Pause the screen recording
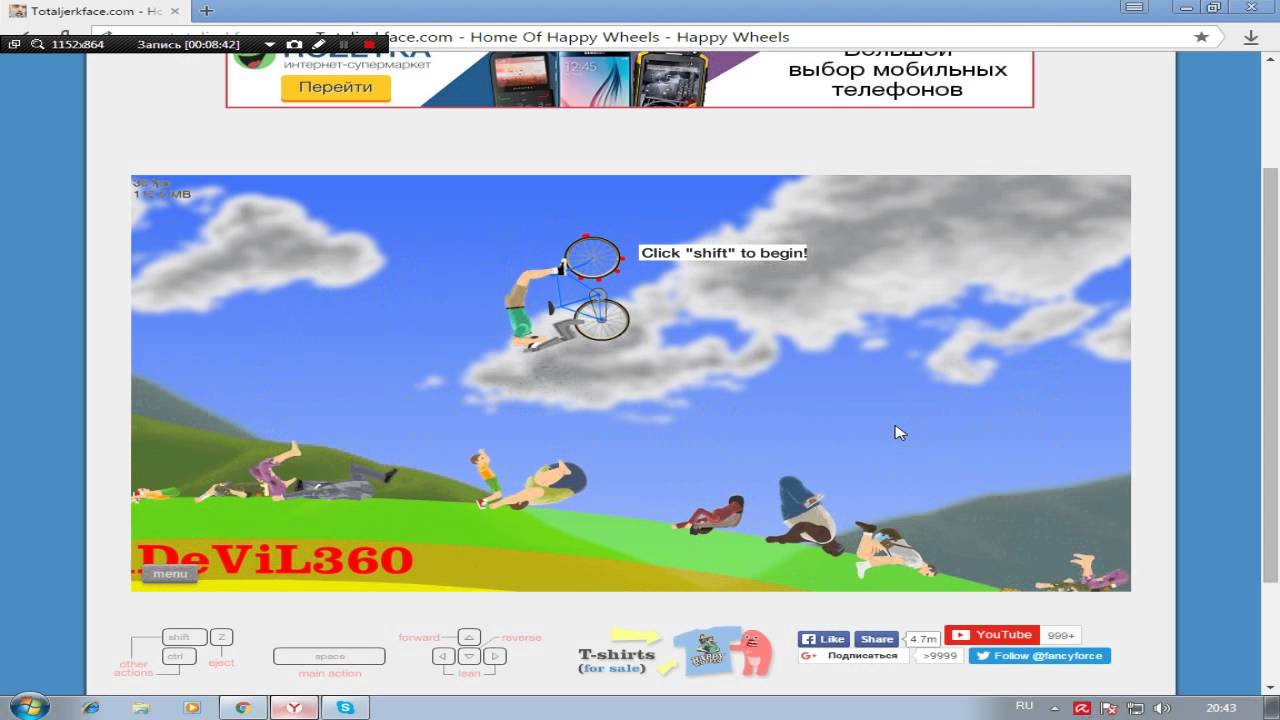Image resolution: width=1280 pixels, height=720 pixels. (344, 45)
